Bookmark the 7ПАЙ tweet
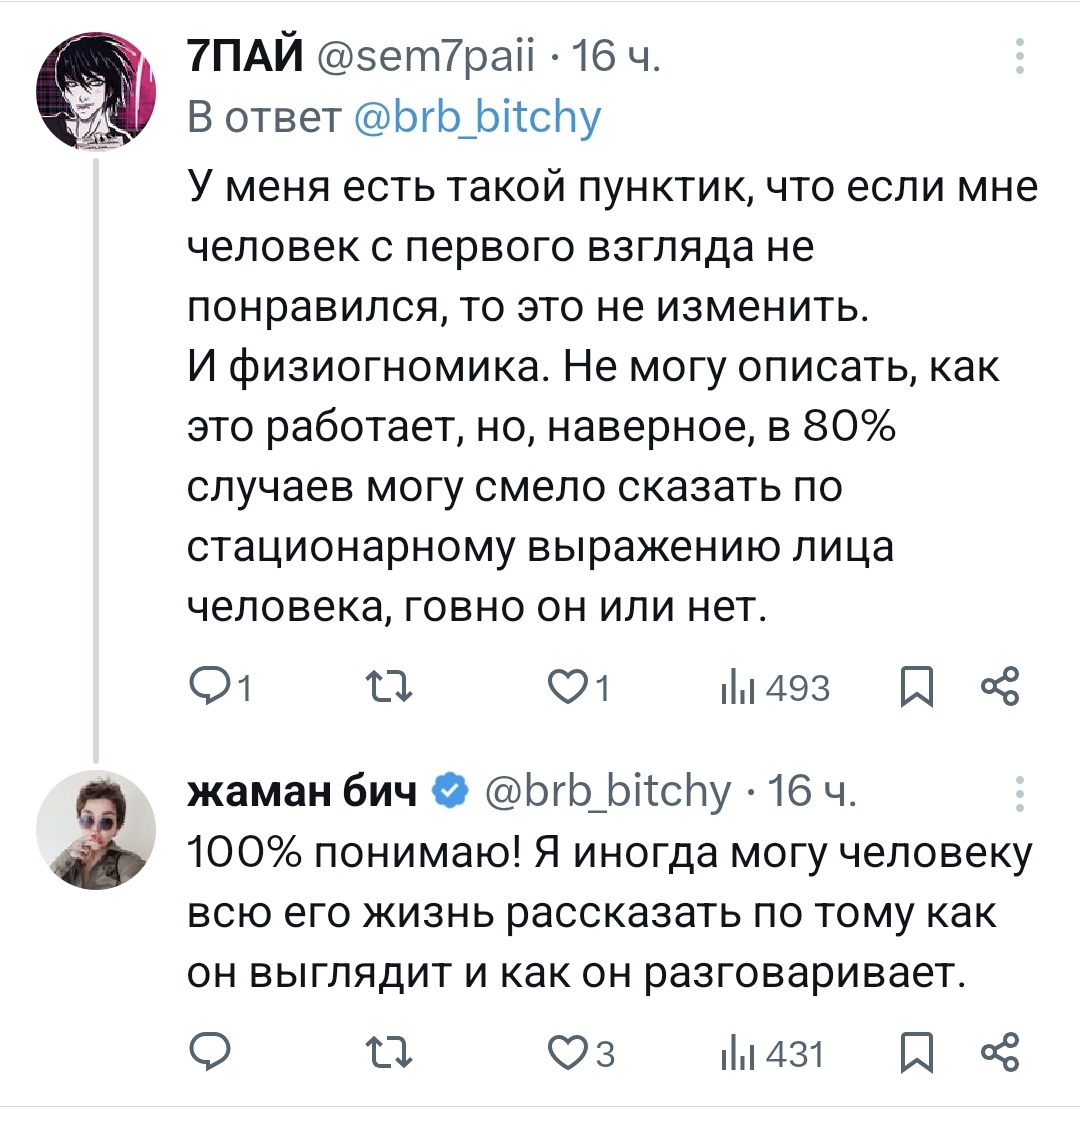Viewport: 1080px width, 1123px height. 917,687
